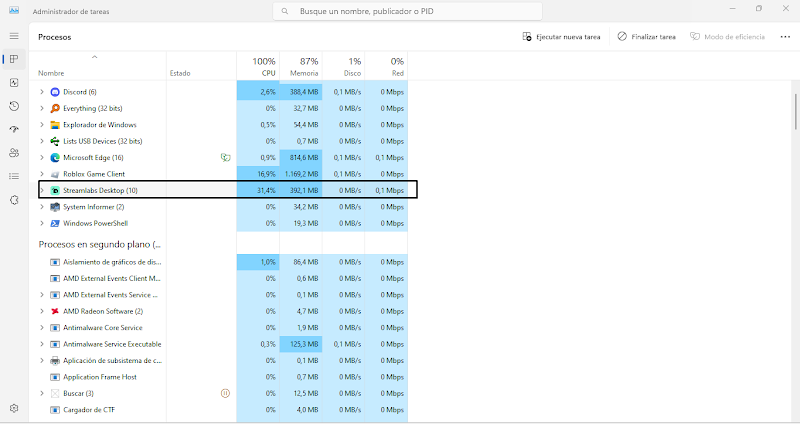The height and width of the screenshot is (424, 800).
Task: Click the System Informer icon
Action: coord(55,207)
